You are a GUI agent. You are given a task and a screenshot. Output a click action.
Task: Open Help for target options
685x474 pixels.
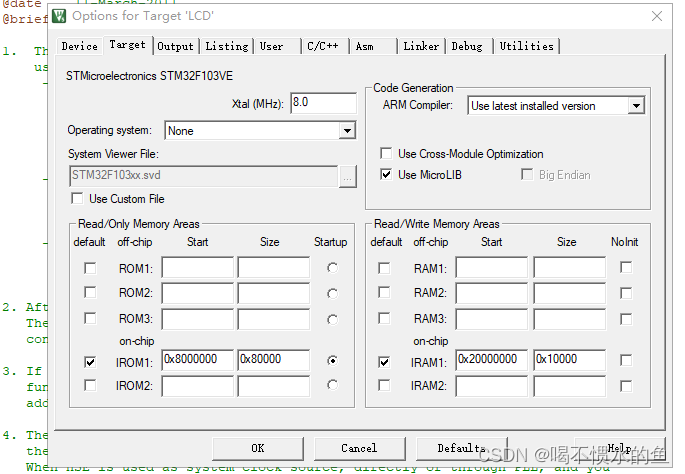(619, 449)
